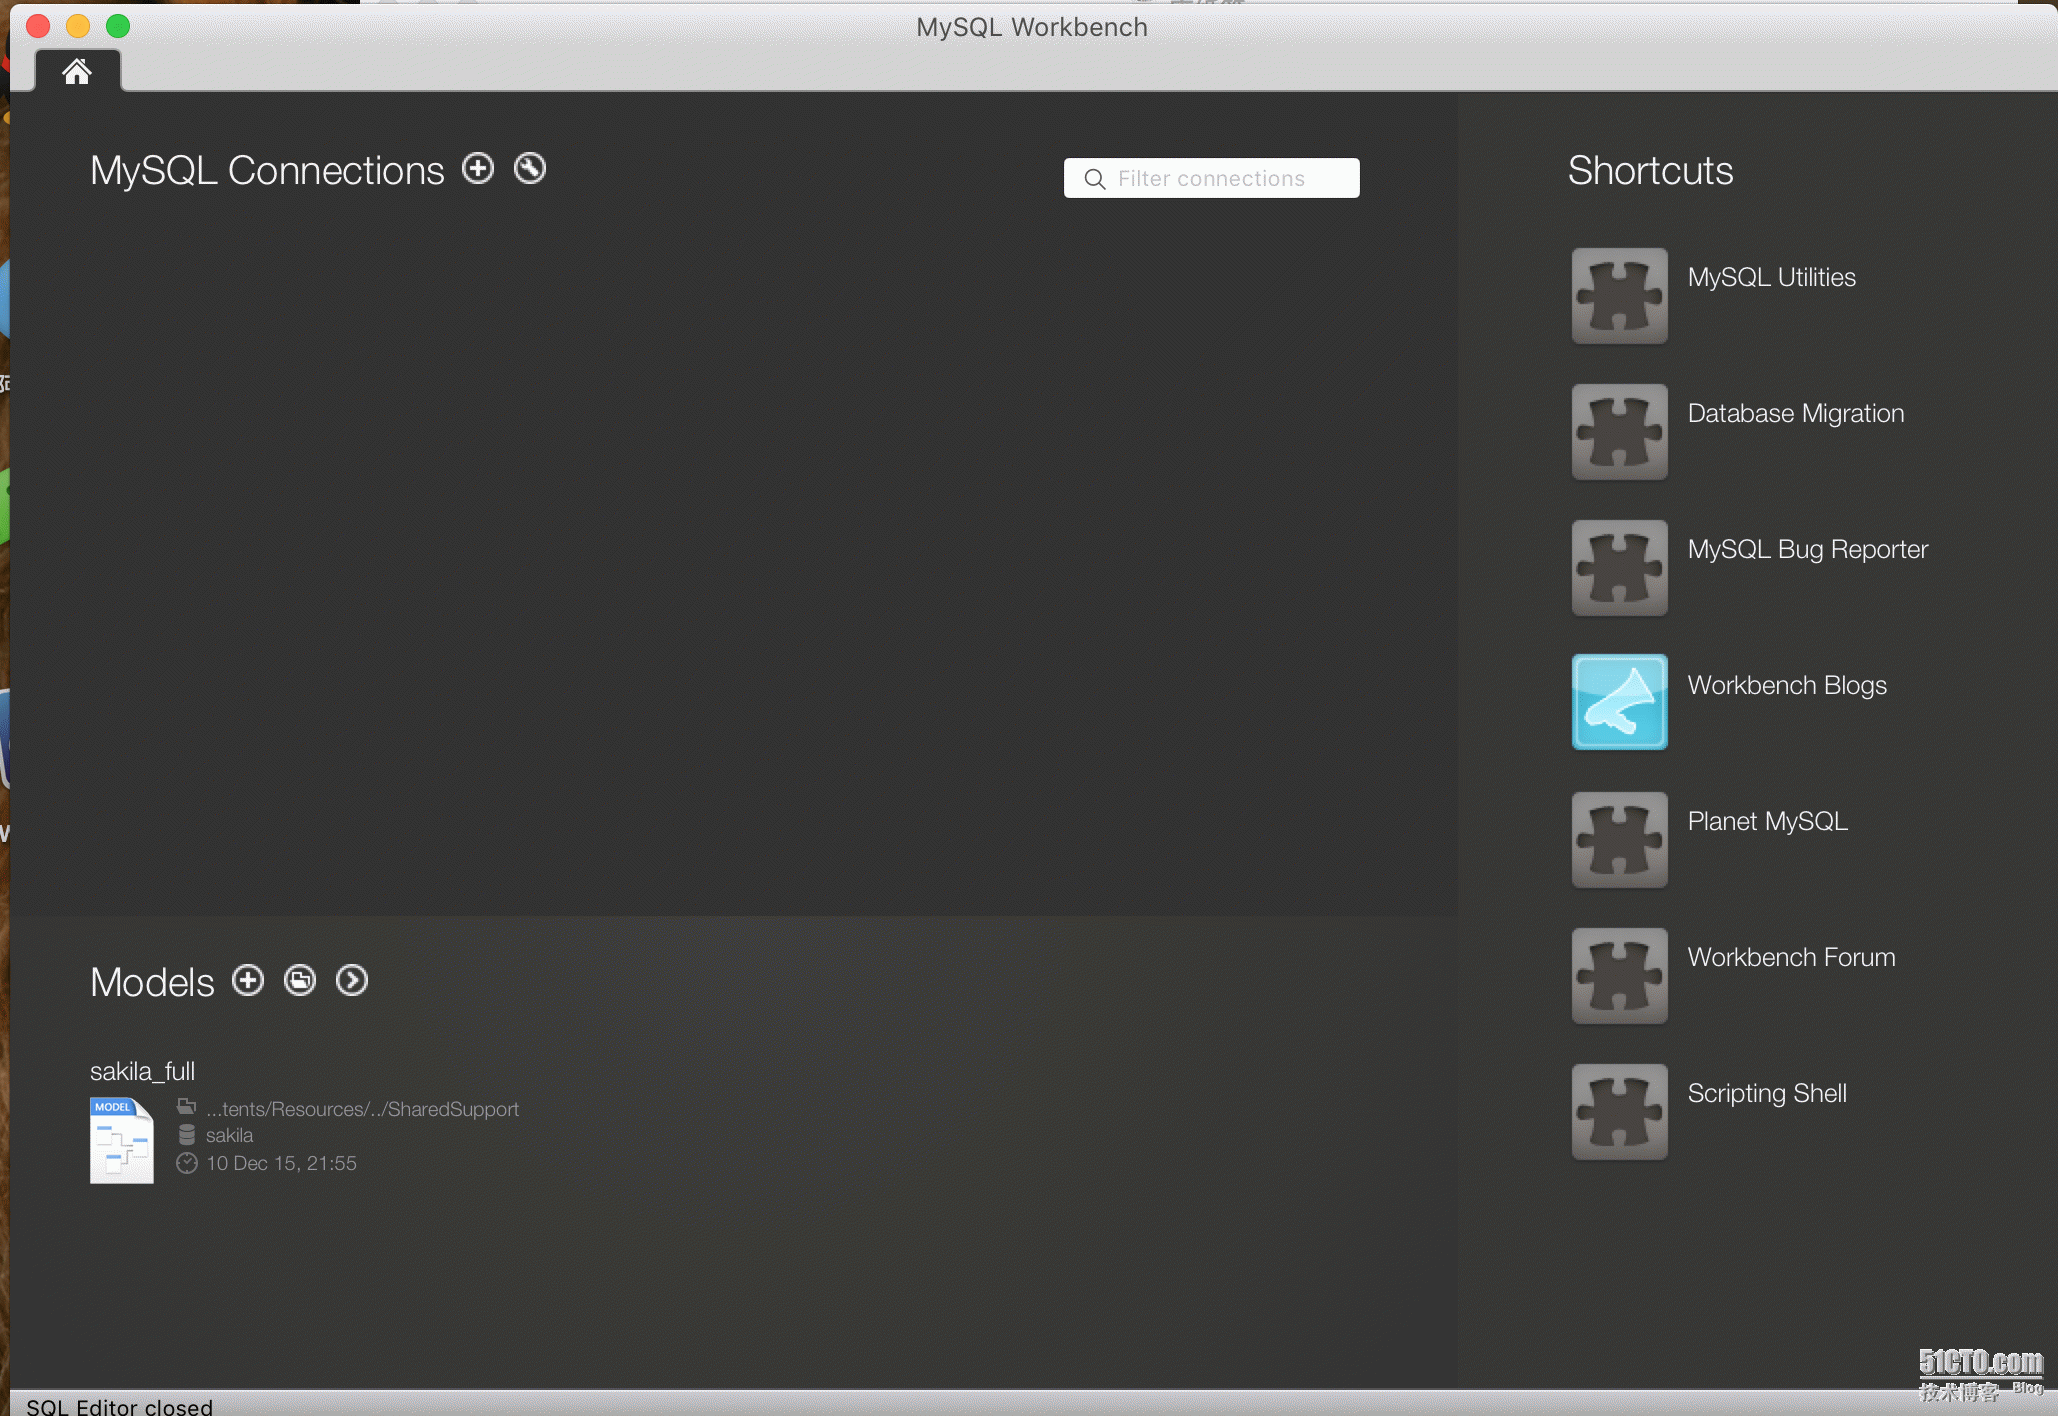Create a new model with plus icon

pyautogui.click(x=248, y=980)
